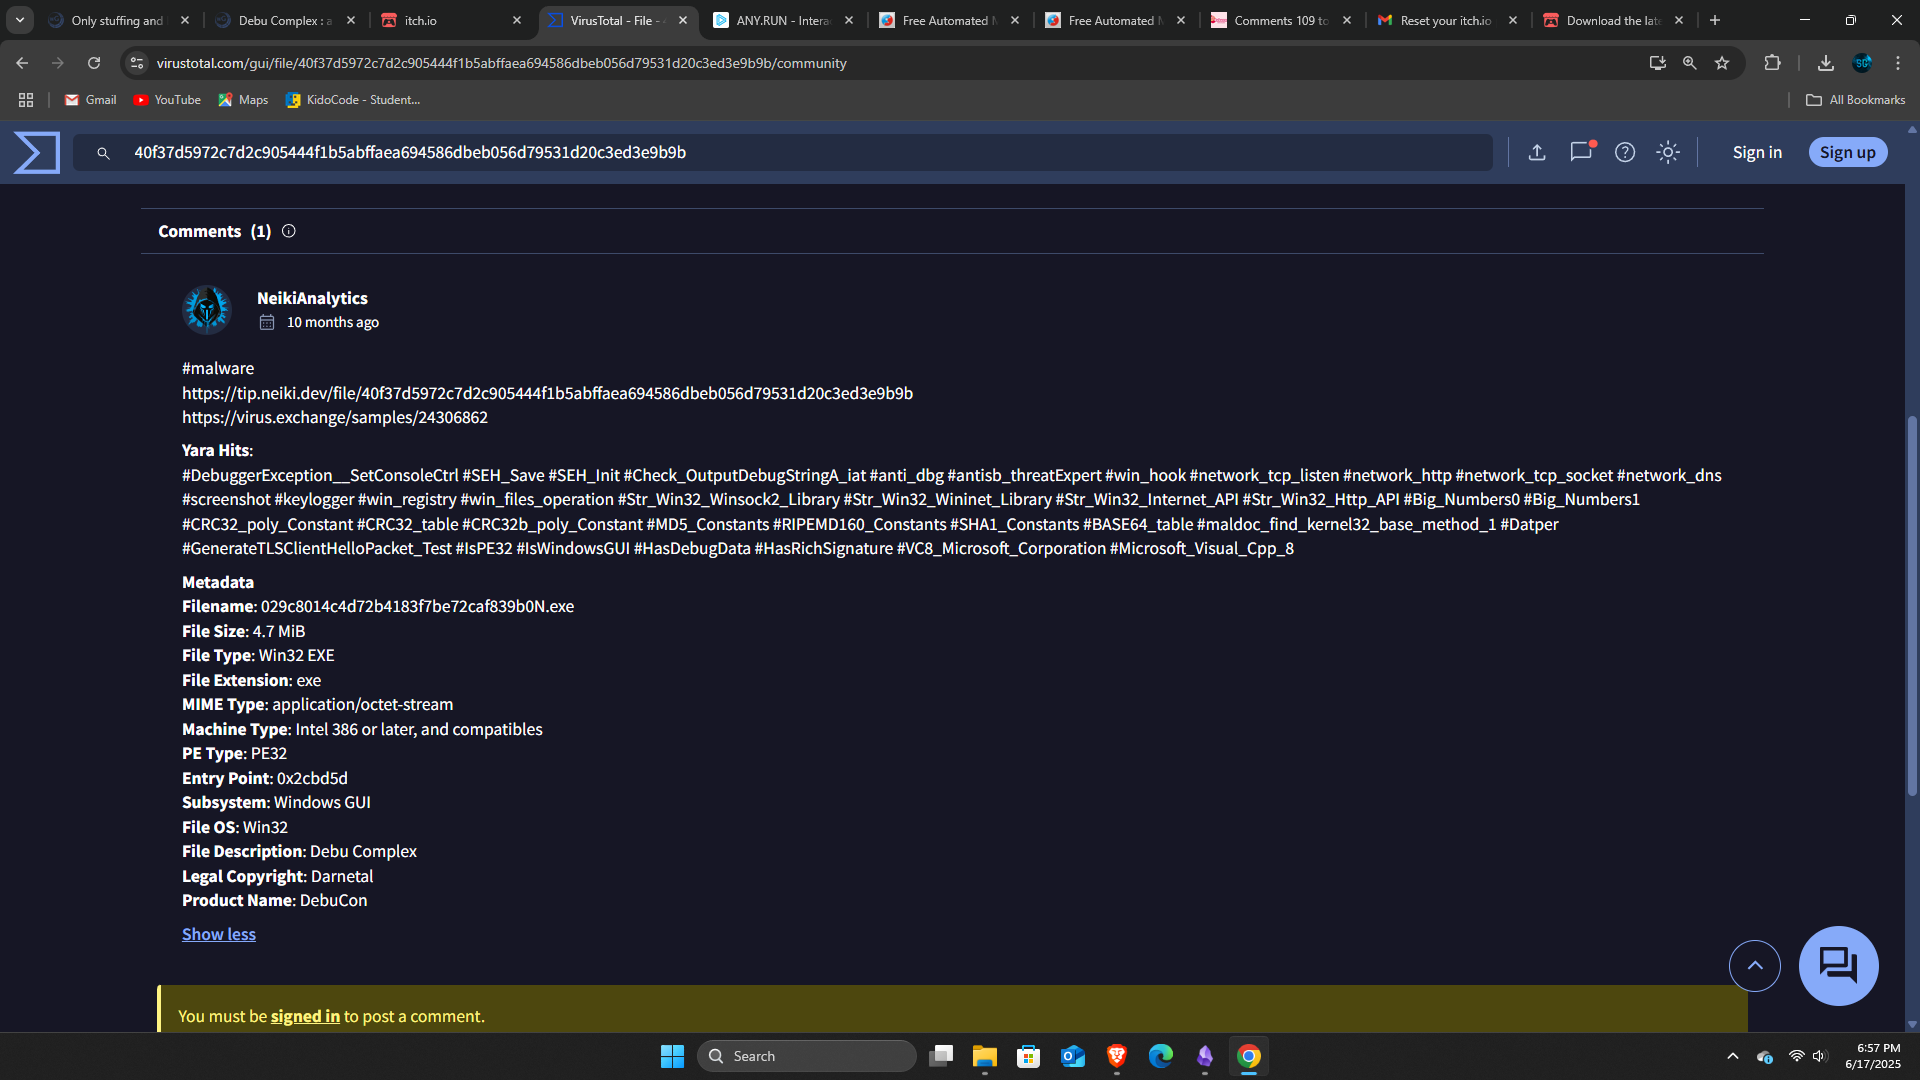This screenshot has height=1080, width=1920.
Task: Switch to 'Download the lat' tab
Action: [1613, 20]
